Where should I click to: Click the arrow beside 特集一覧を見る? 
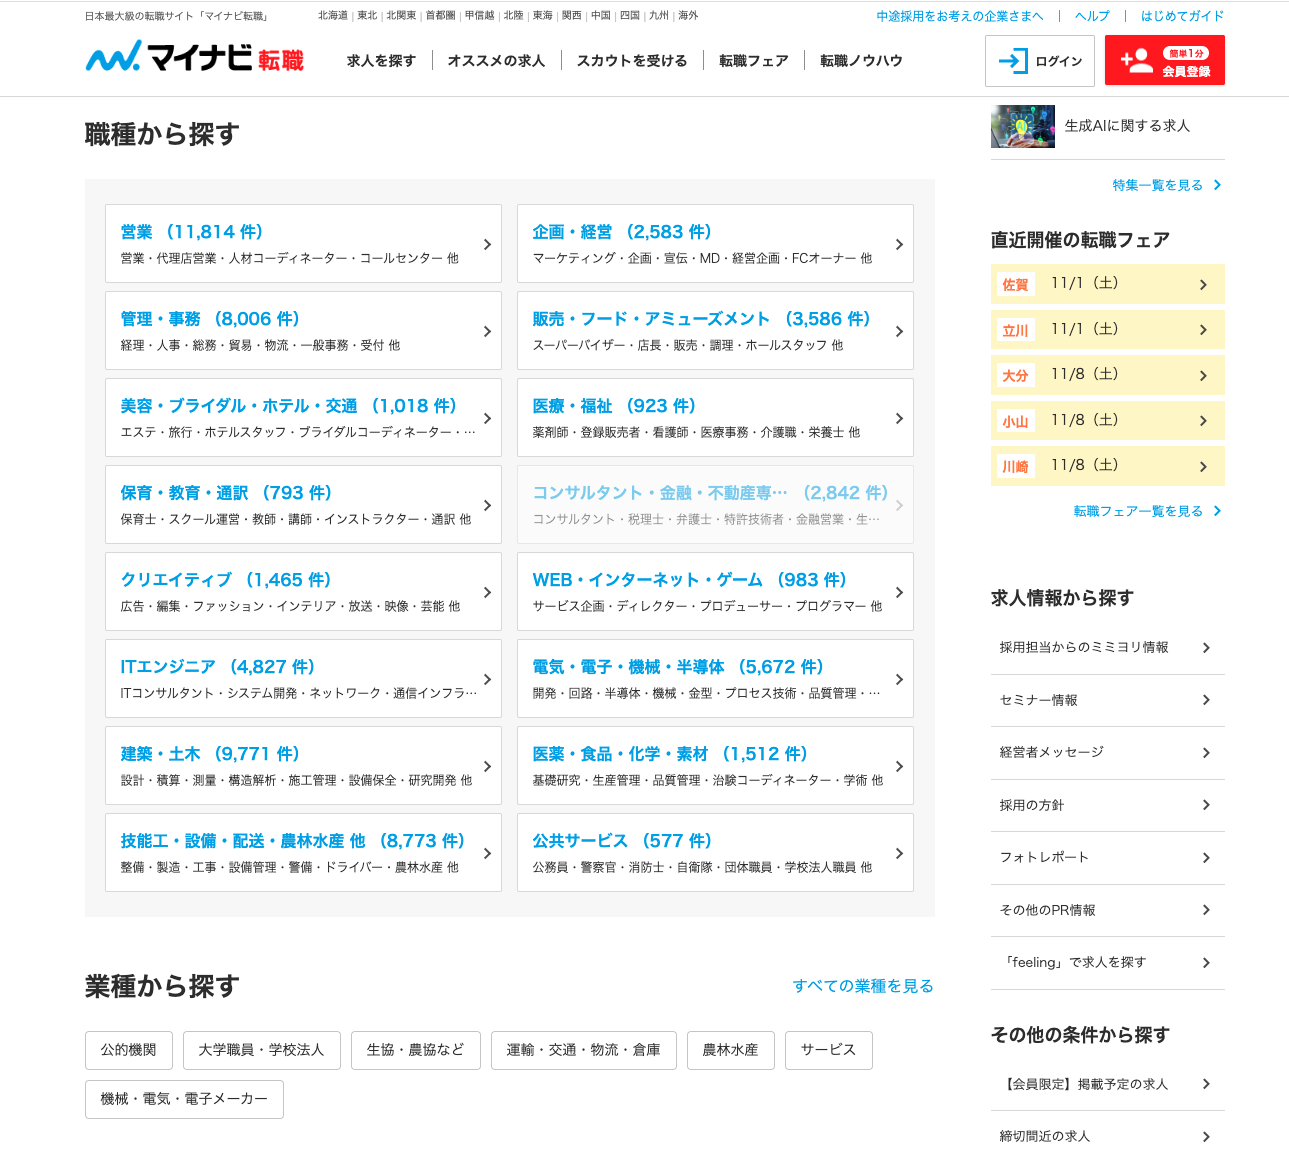[1217, 185]
